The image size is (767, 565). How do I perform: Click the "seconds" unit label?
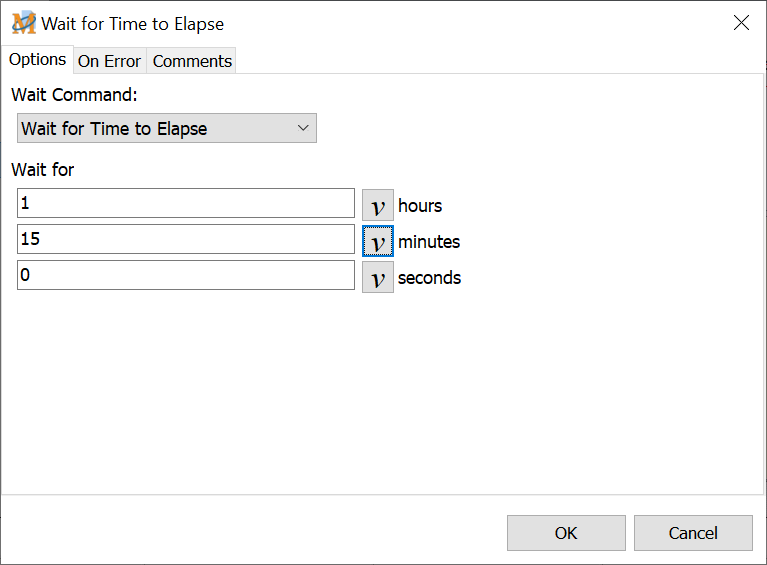click(429, 278)
